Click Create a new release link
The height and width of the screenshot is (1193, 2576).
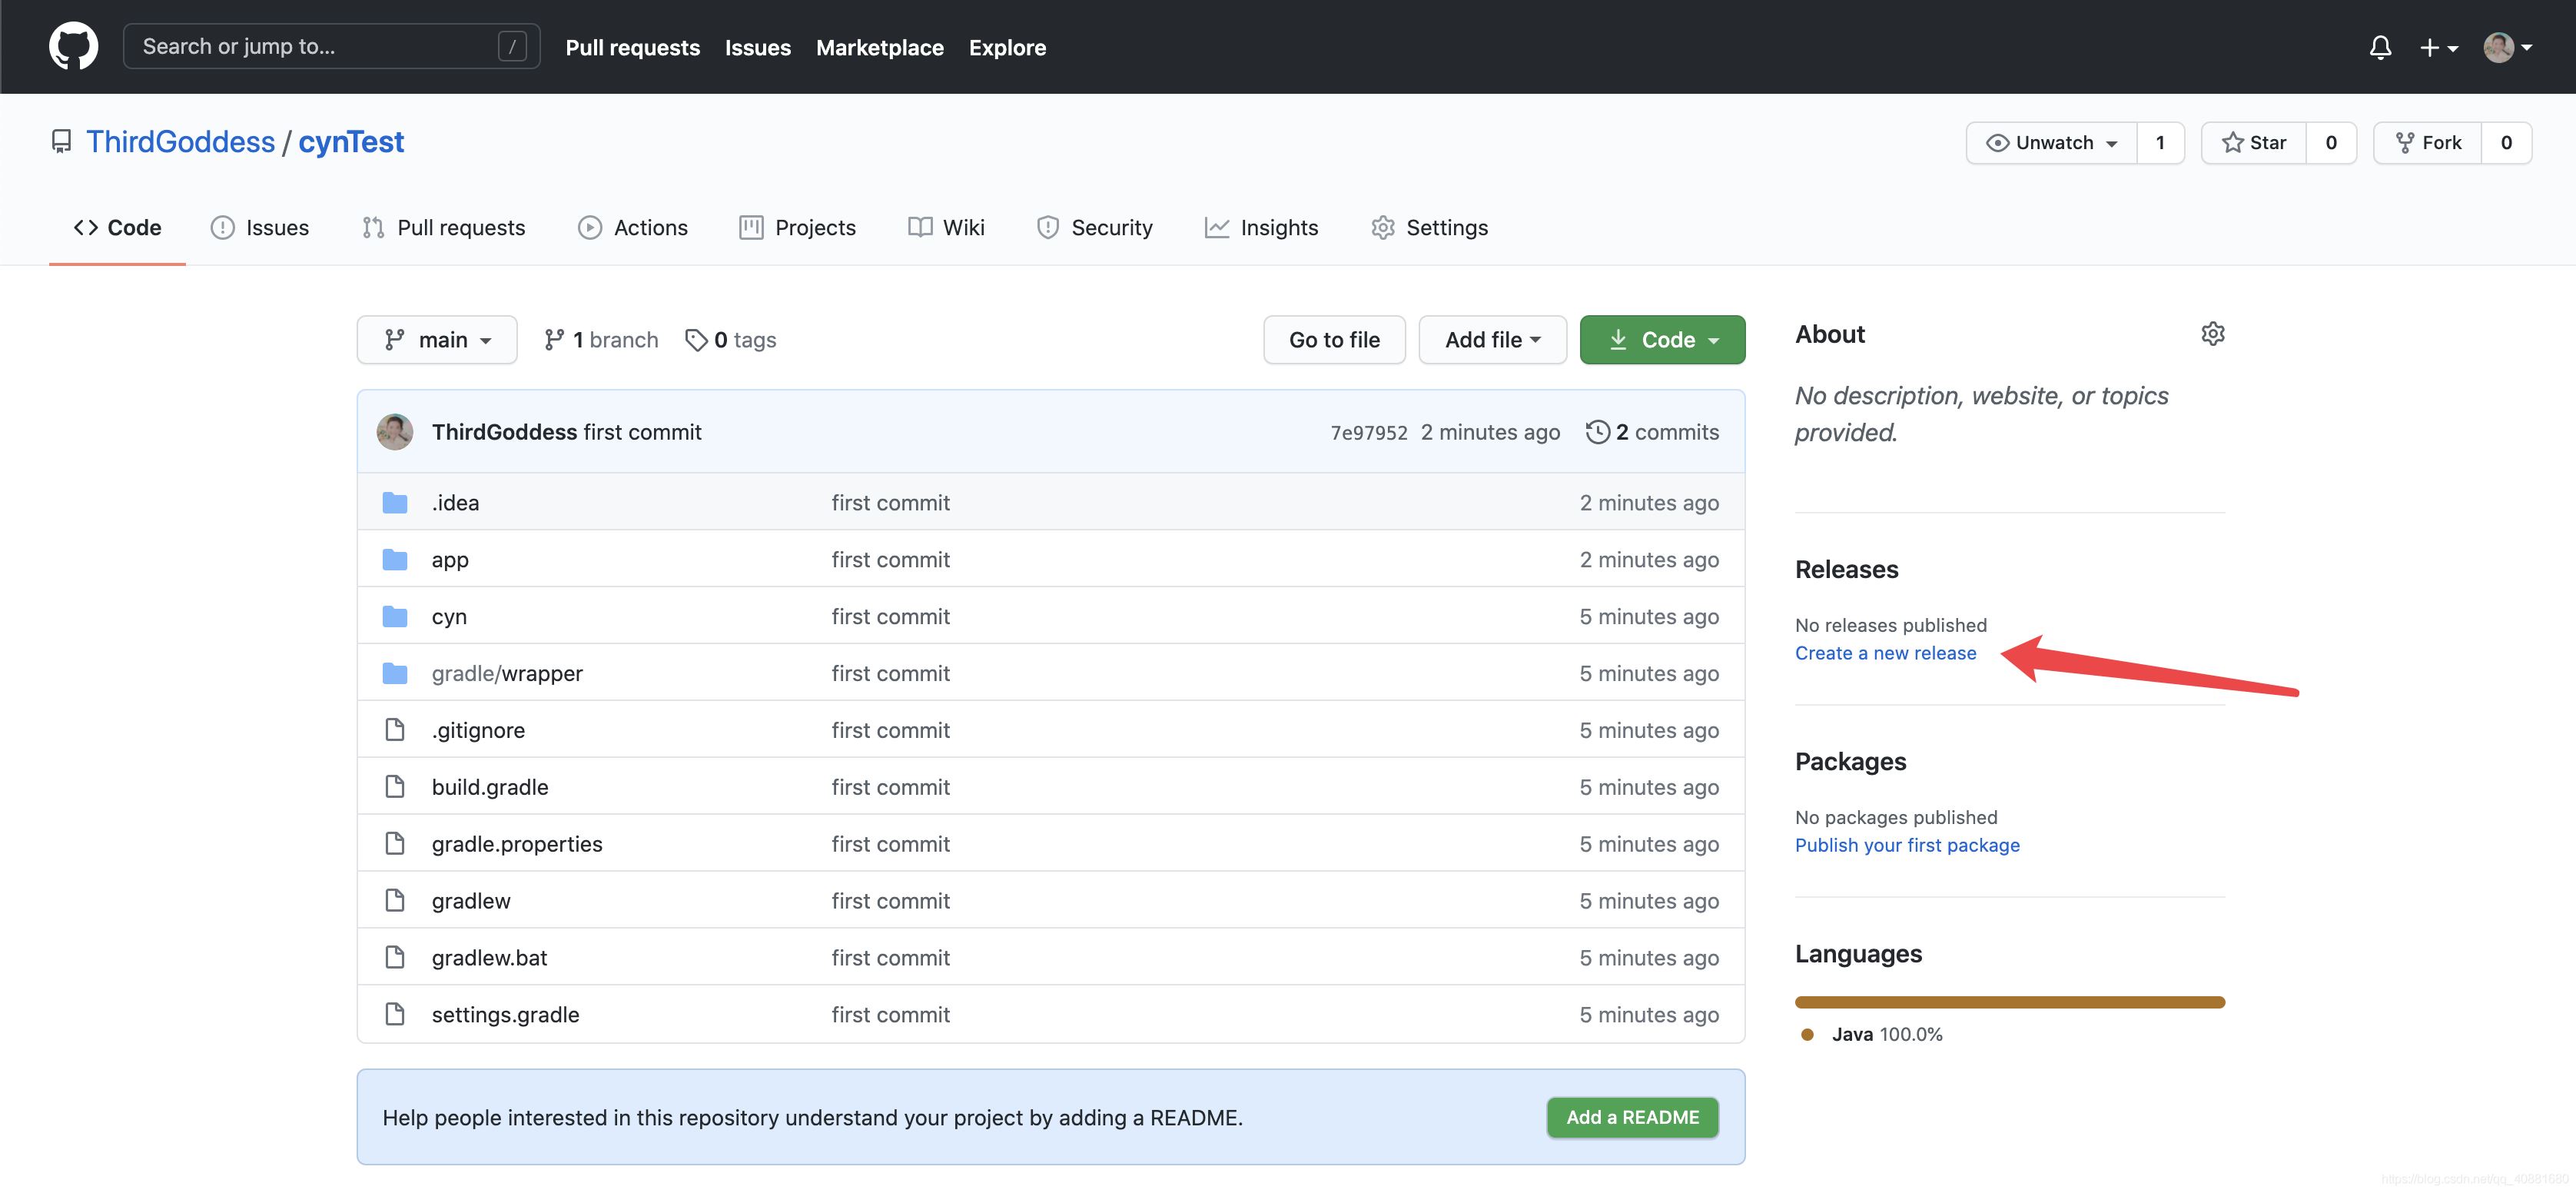1884,651
